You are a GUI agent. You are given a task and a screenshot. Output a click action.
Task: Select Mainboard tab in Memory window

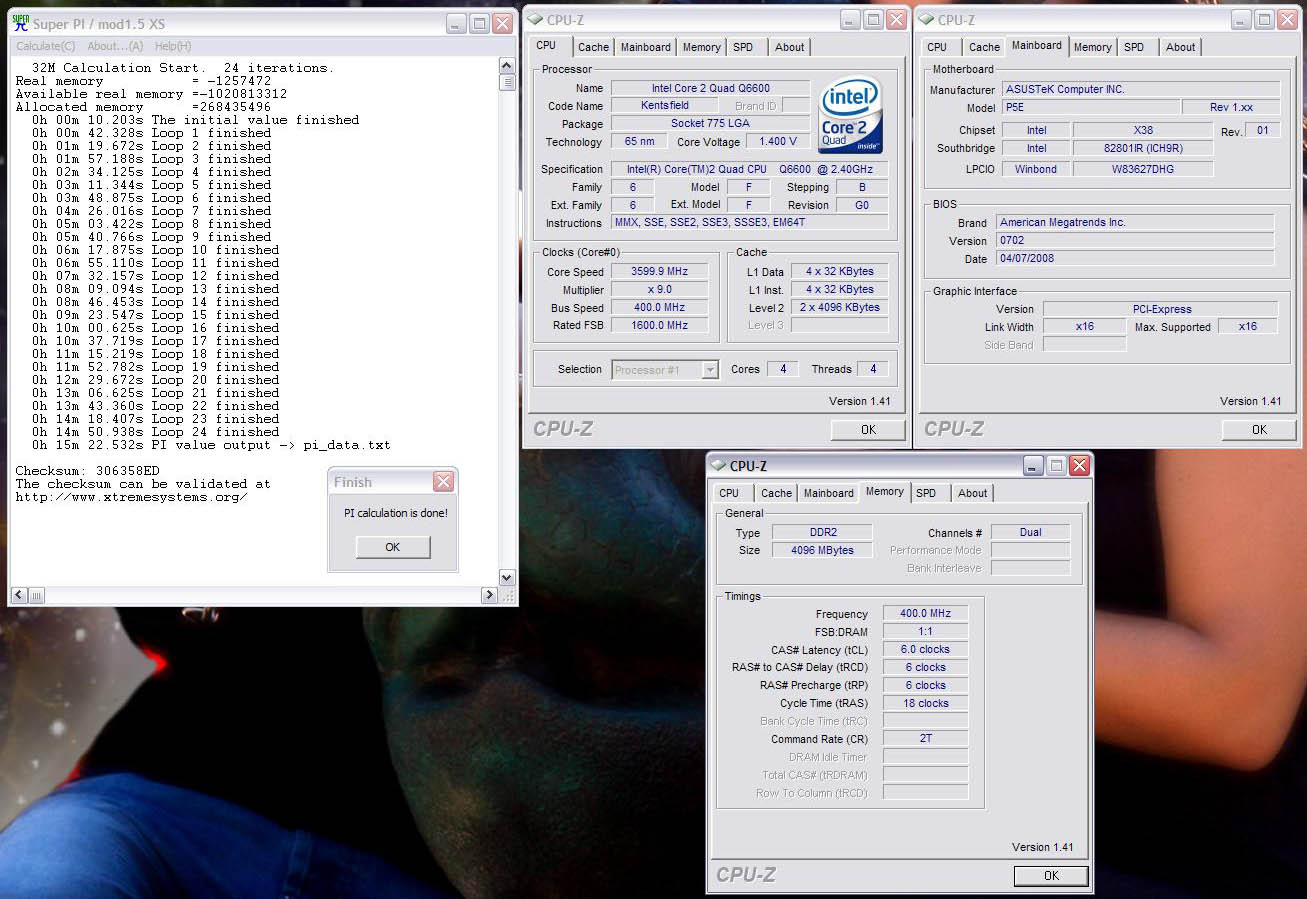(829, 493)
